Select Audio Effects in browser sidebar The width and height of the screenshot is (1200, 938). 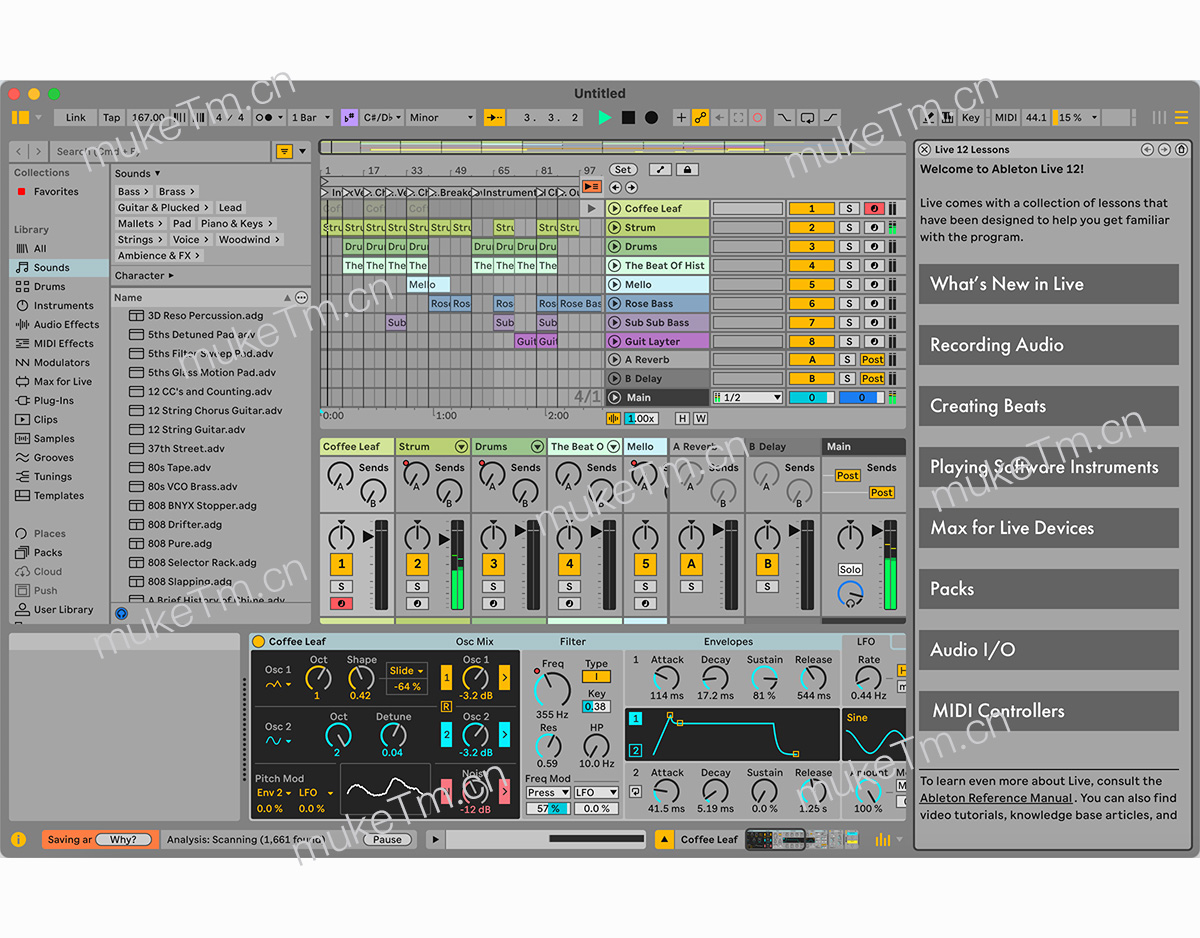(x=66, y=325)
